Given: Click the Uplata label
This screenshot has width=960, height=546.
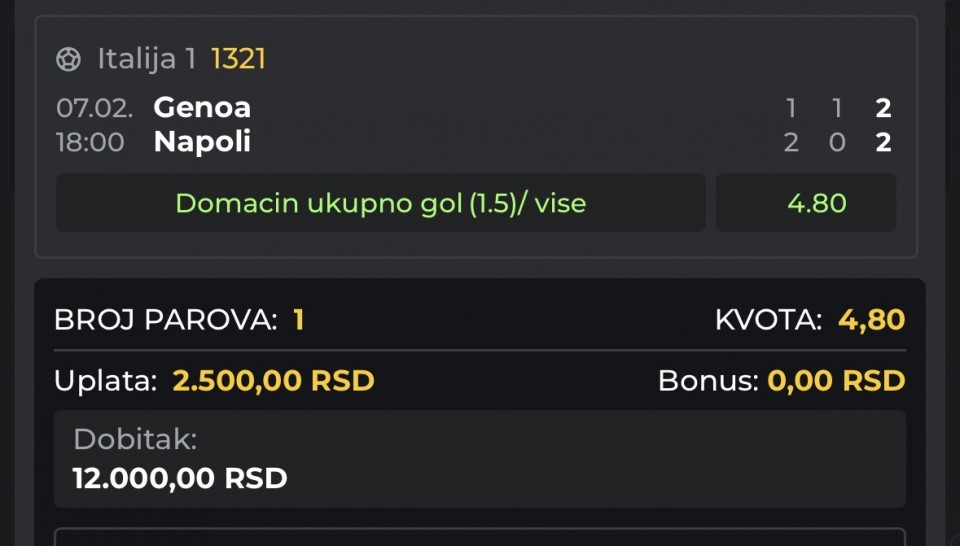Looking at the screenshot, I should pos(105,381).
